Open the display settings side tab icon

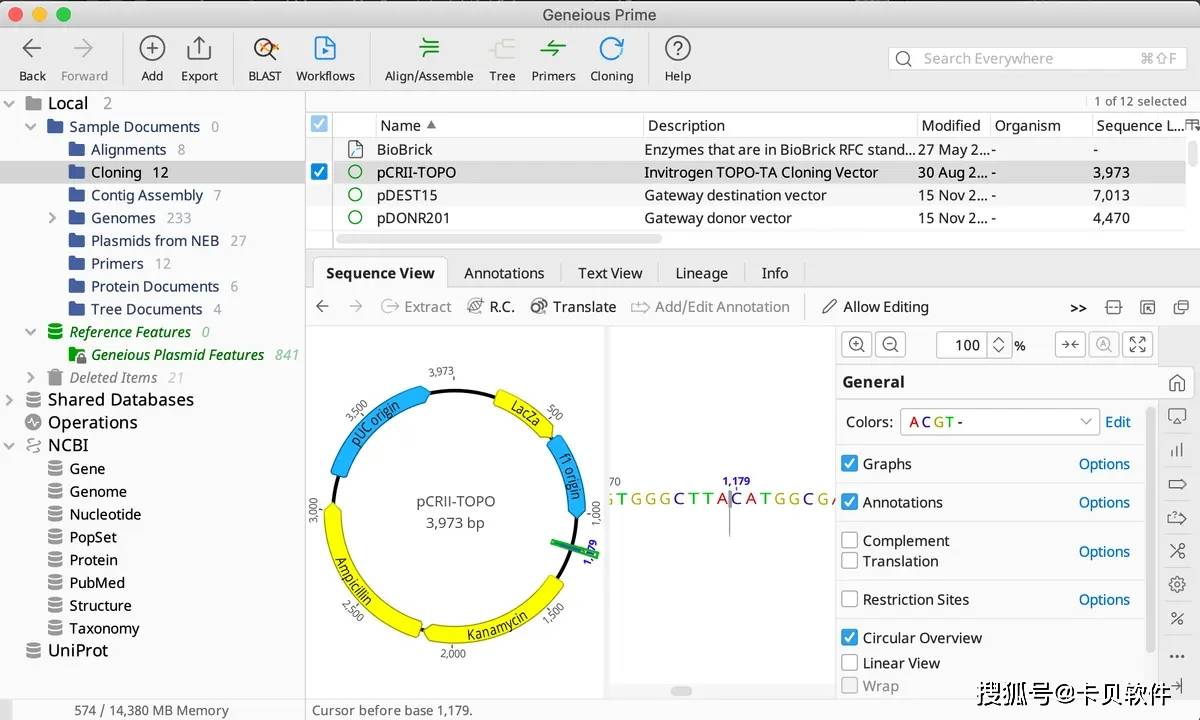[1177, 416]
